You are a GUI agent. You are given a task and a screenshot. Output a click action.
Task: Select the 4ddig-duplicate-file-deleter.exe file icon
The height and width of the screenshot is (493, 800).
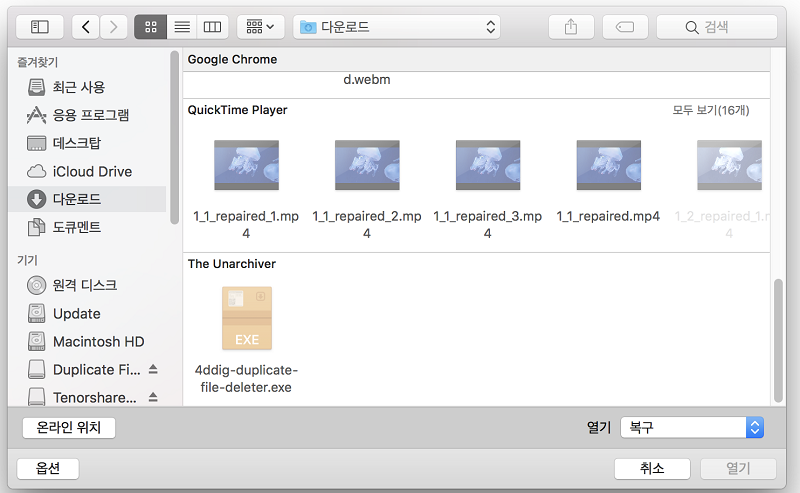[x=246, y=318]
